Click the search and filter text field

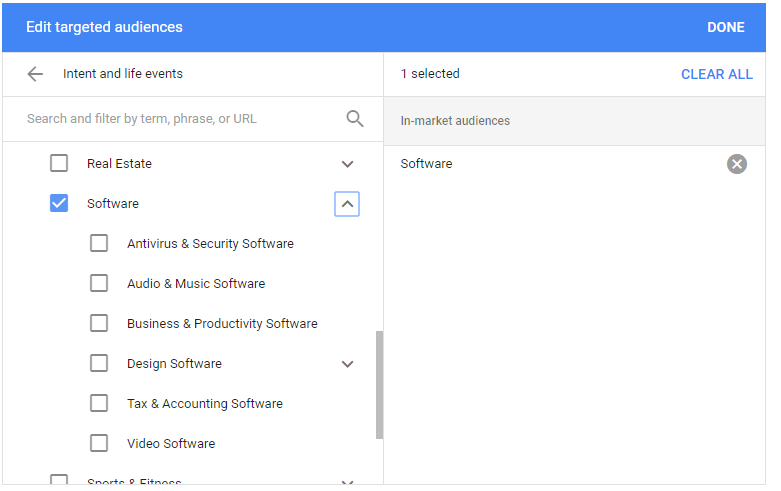click(x=184, y=119)
